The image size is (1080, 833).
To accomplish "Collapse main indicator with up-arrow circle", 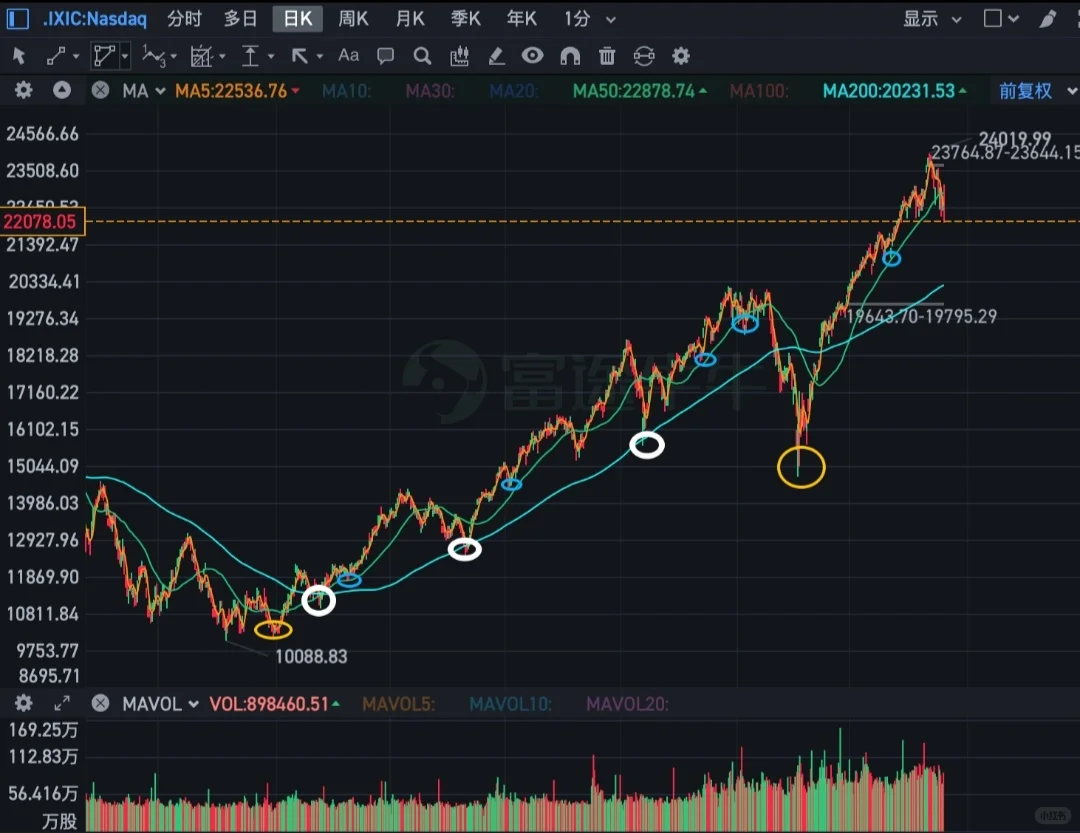I will pyautogui.click(x=62, y=90).
